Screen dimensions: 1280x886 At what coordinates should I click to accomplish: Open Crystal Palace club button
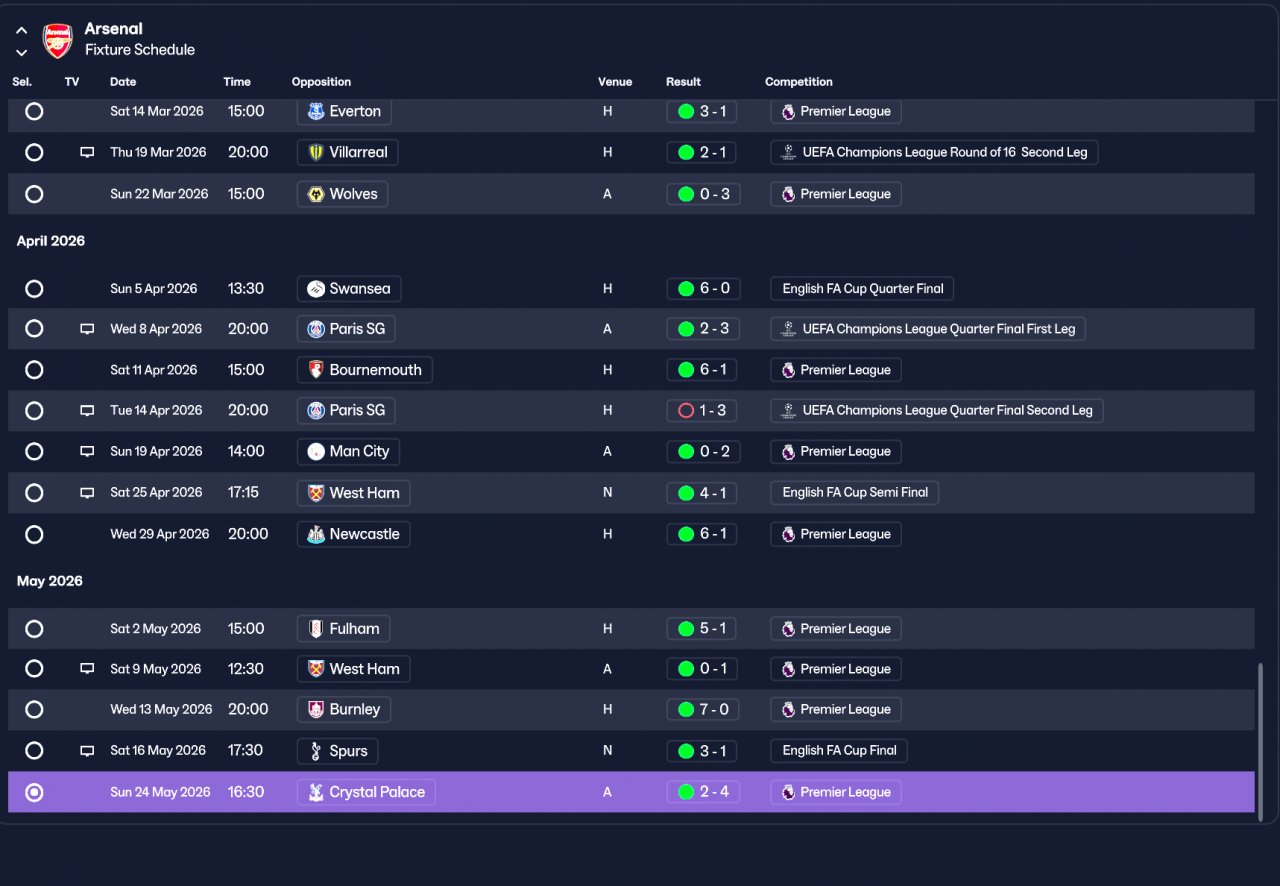(x=366, y=792)
